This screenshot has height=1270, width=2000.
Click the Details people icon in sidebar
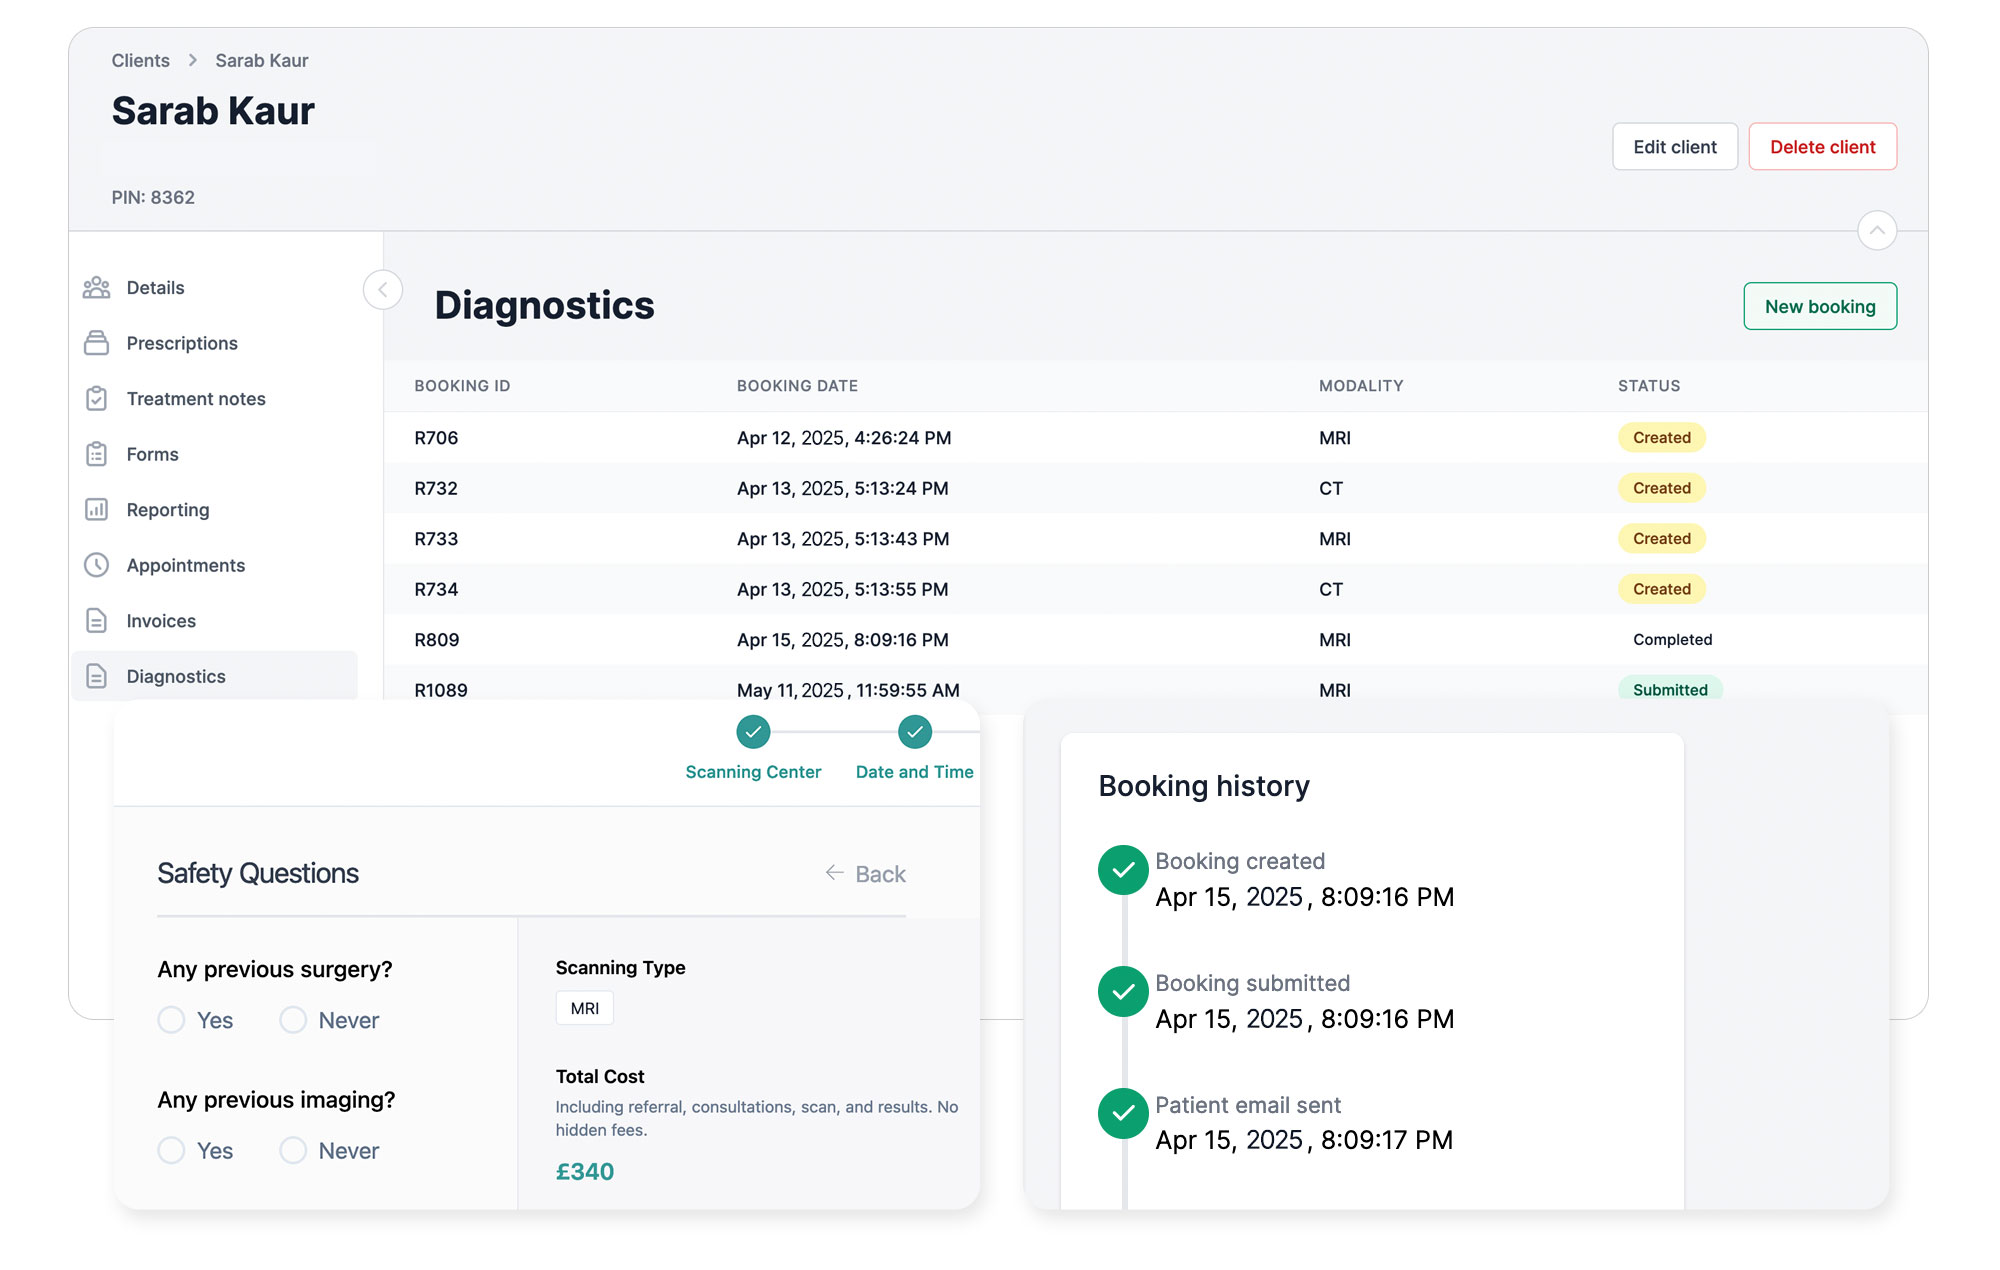tap(96, 288)
